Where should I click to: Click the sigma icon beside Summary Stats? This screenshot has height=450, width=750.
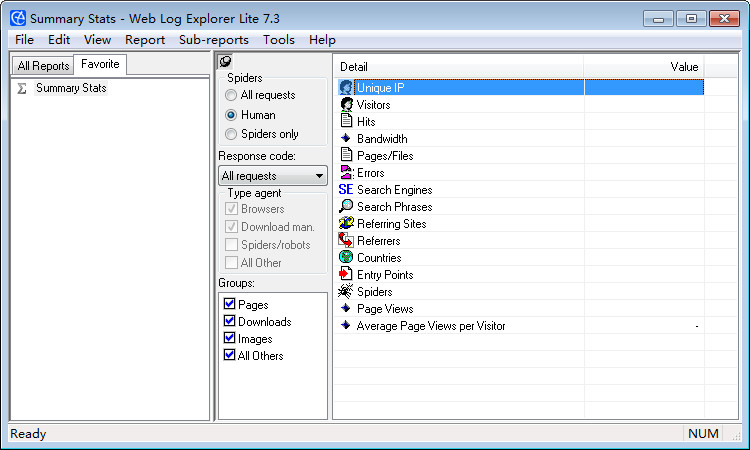coord(22,88)
